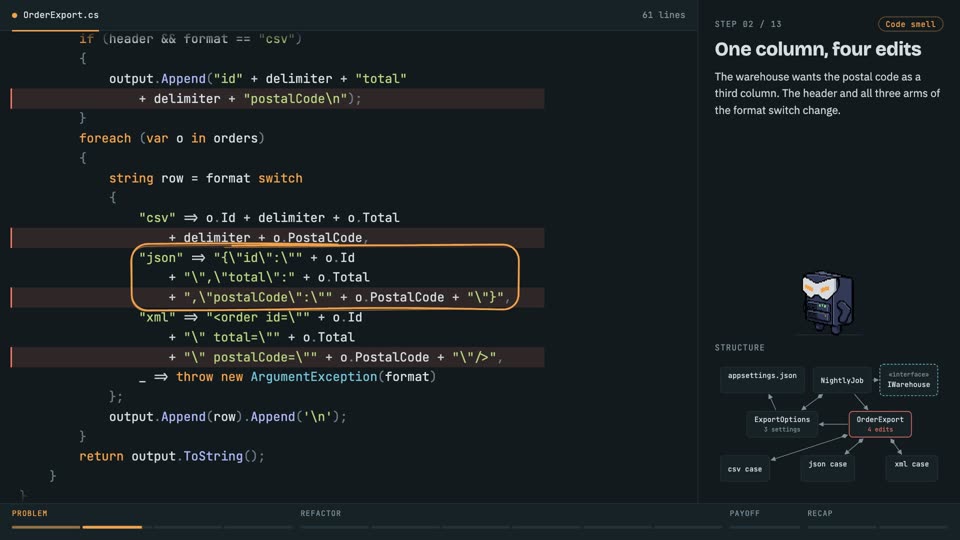Click the red gutter marker beside the xml postalCode line
This screenshot has height=540, width=960.
(11, 357)
